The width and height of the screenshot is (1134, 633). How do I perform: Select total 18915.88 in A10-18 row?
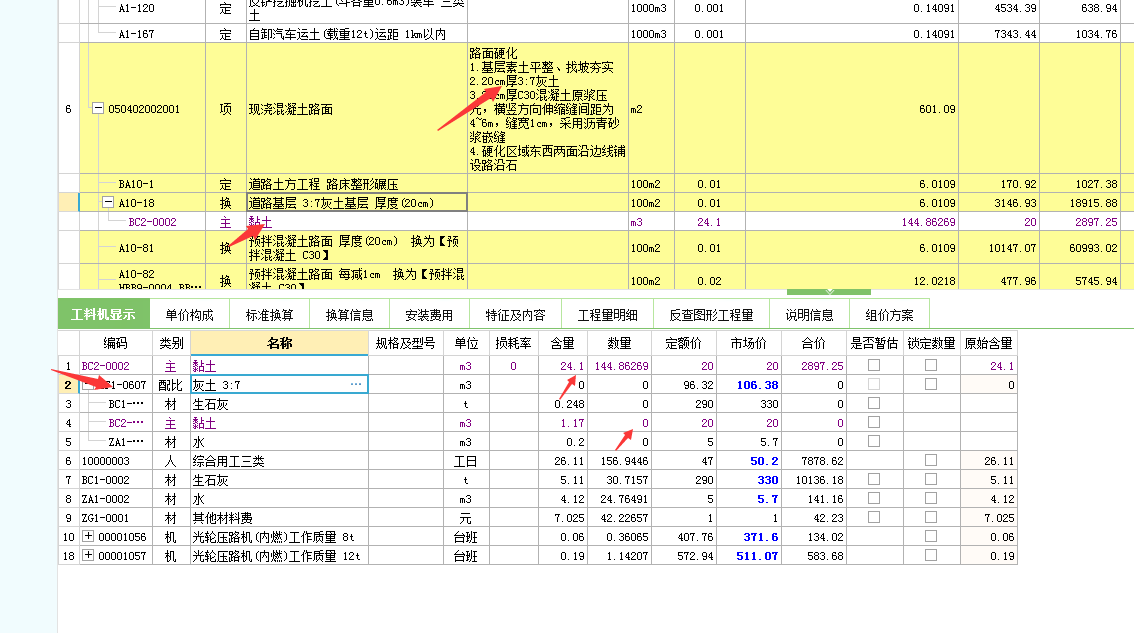click(x=1080, y=203)
